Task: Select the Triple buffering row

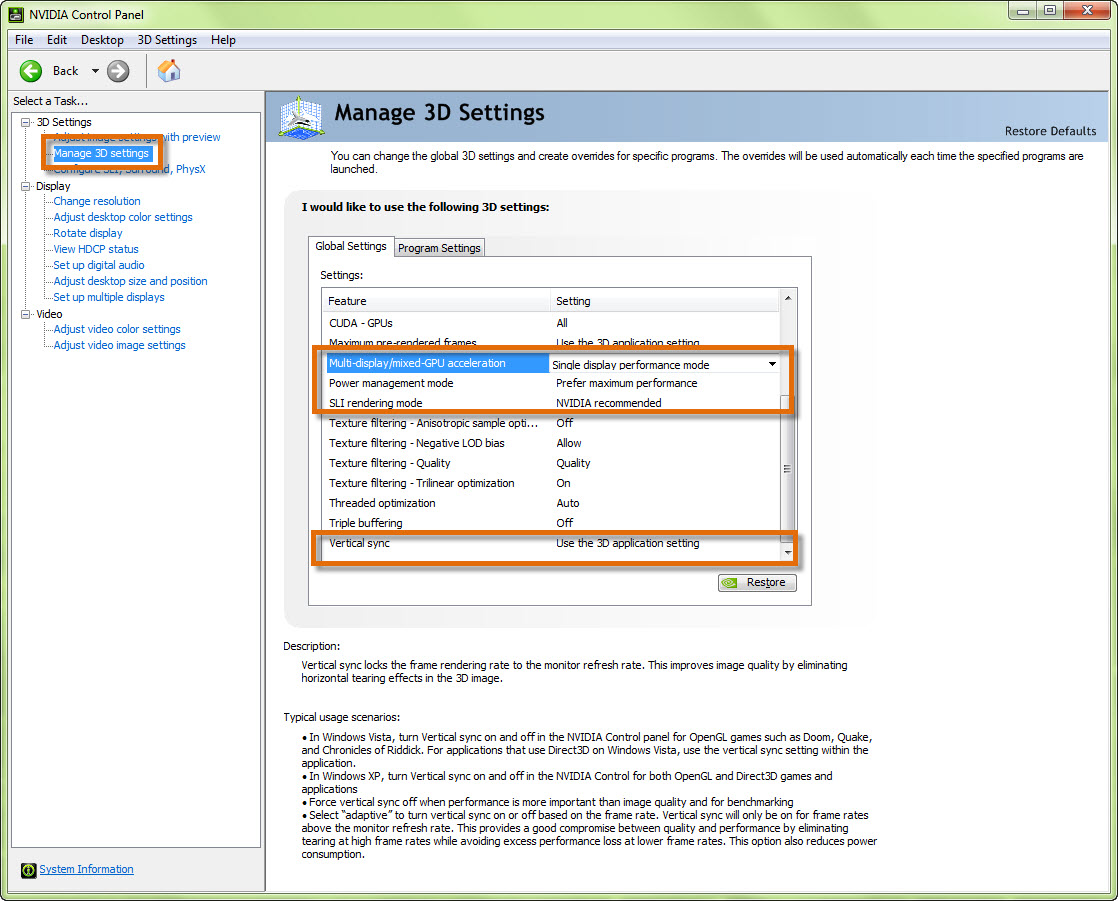Action: [x=552, y=523]
